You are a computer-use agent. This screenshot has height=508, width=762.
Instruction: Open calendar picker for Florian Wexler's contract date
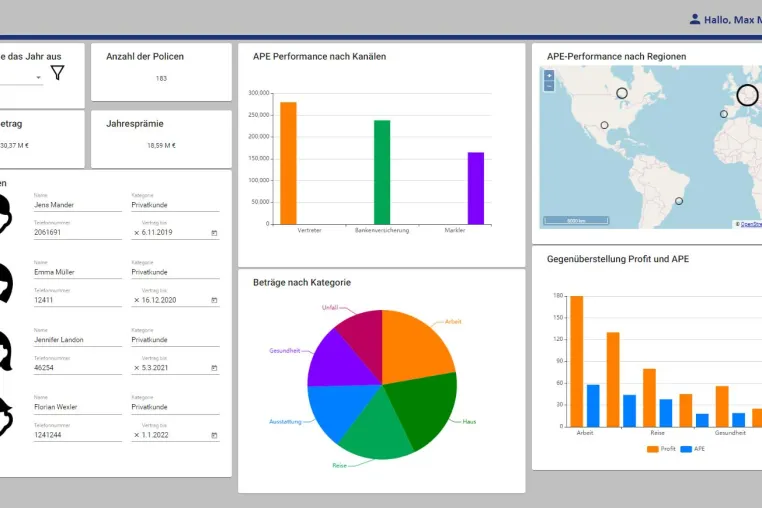(214, 435)
